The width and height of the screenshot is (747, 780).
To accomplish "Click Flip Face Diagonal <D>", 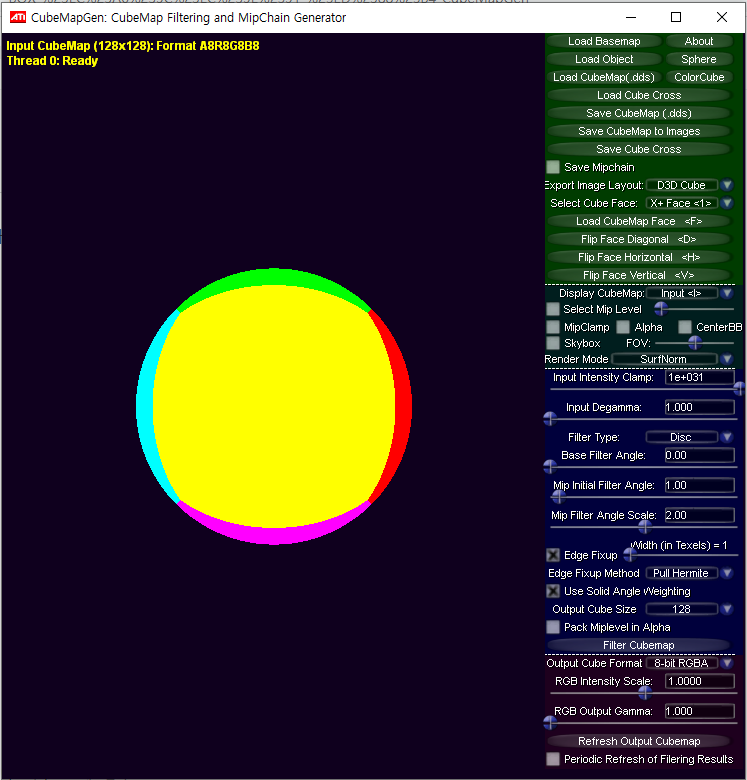I will [639, 239].
